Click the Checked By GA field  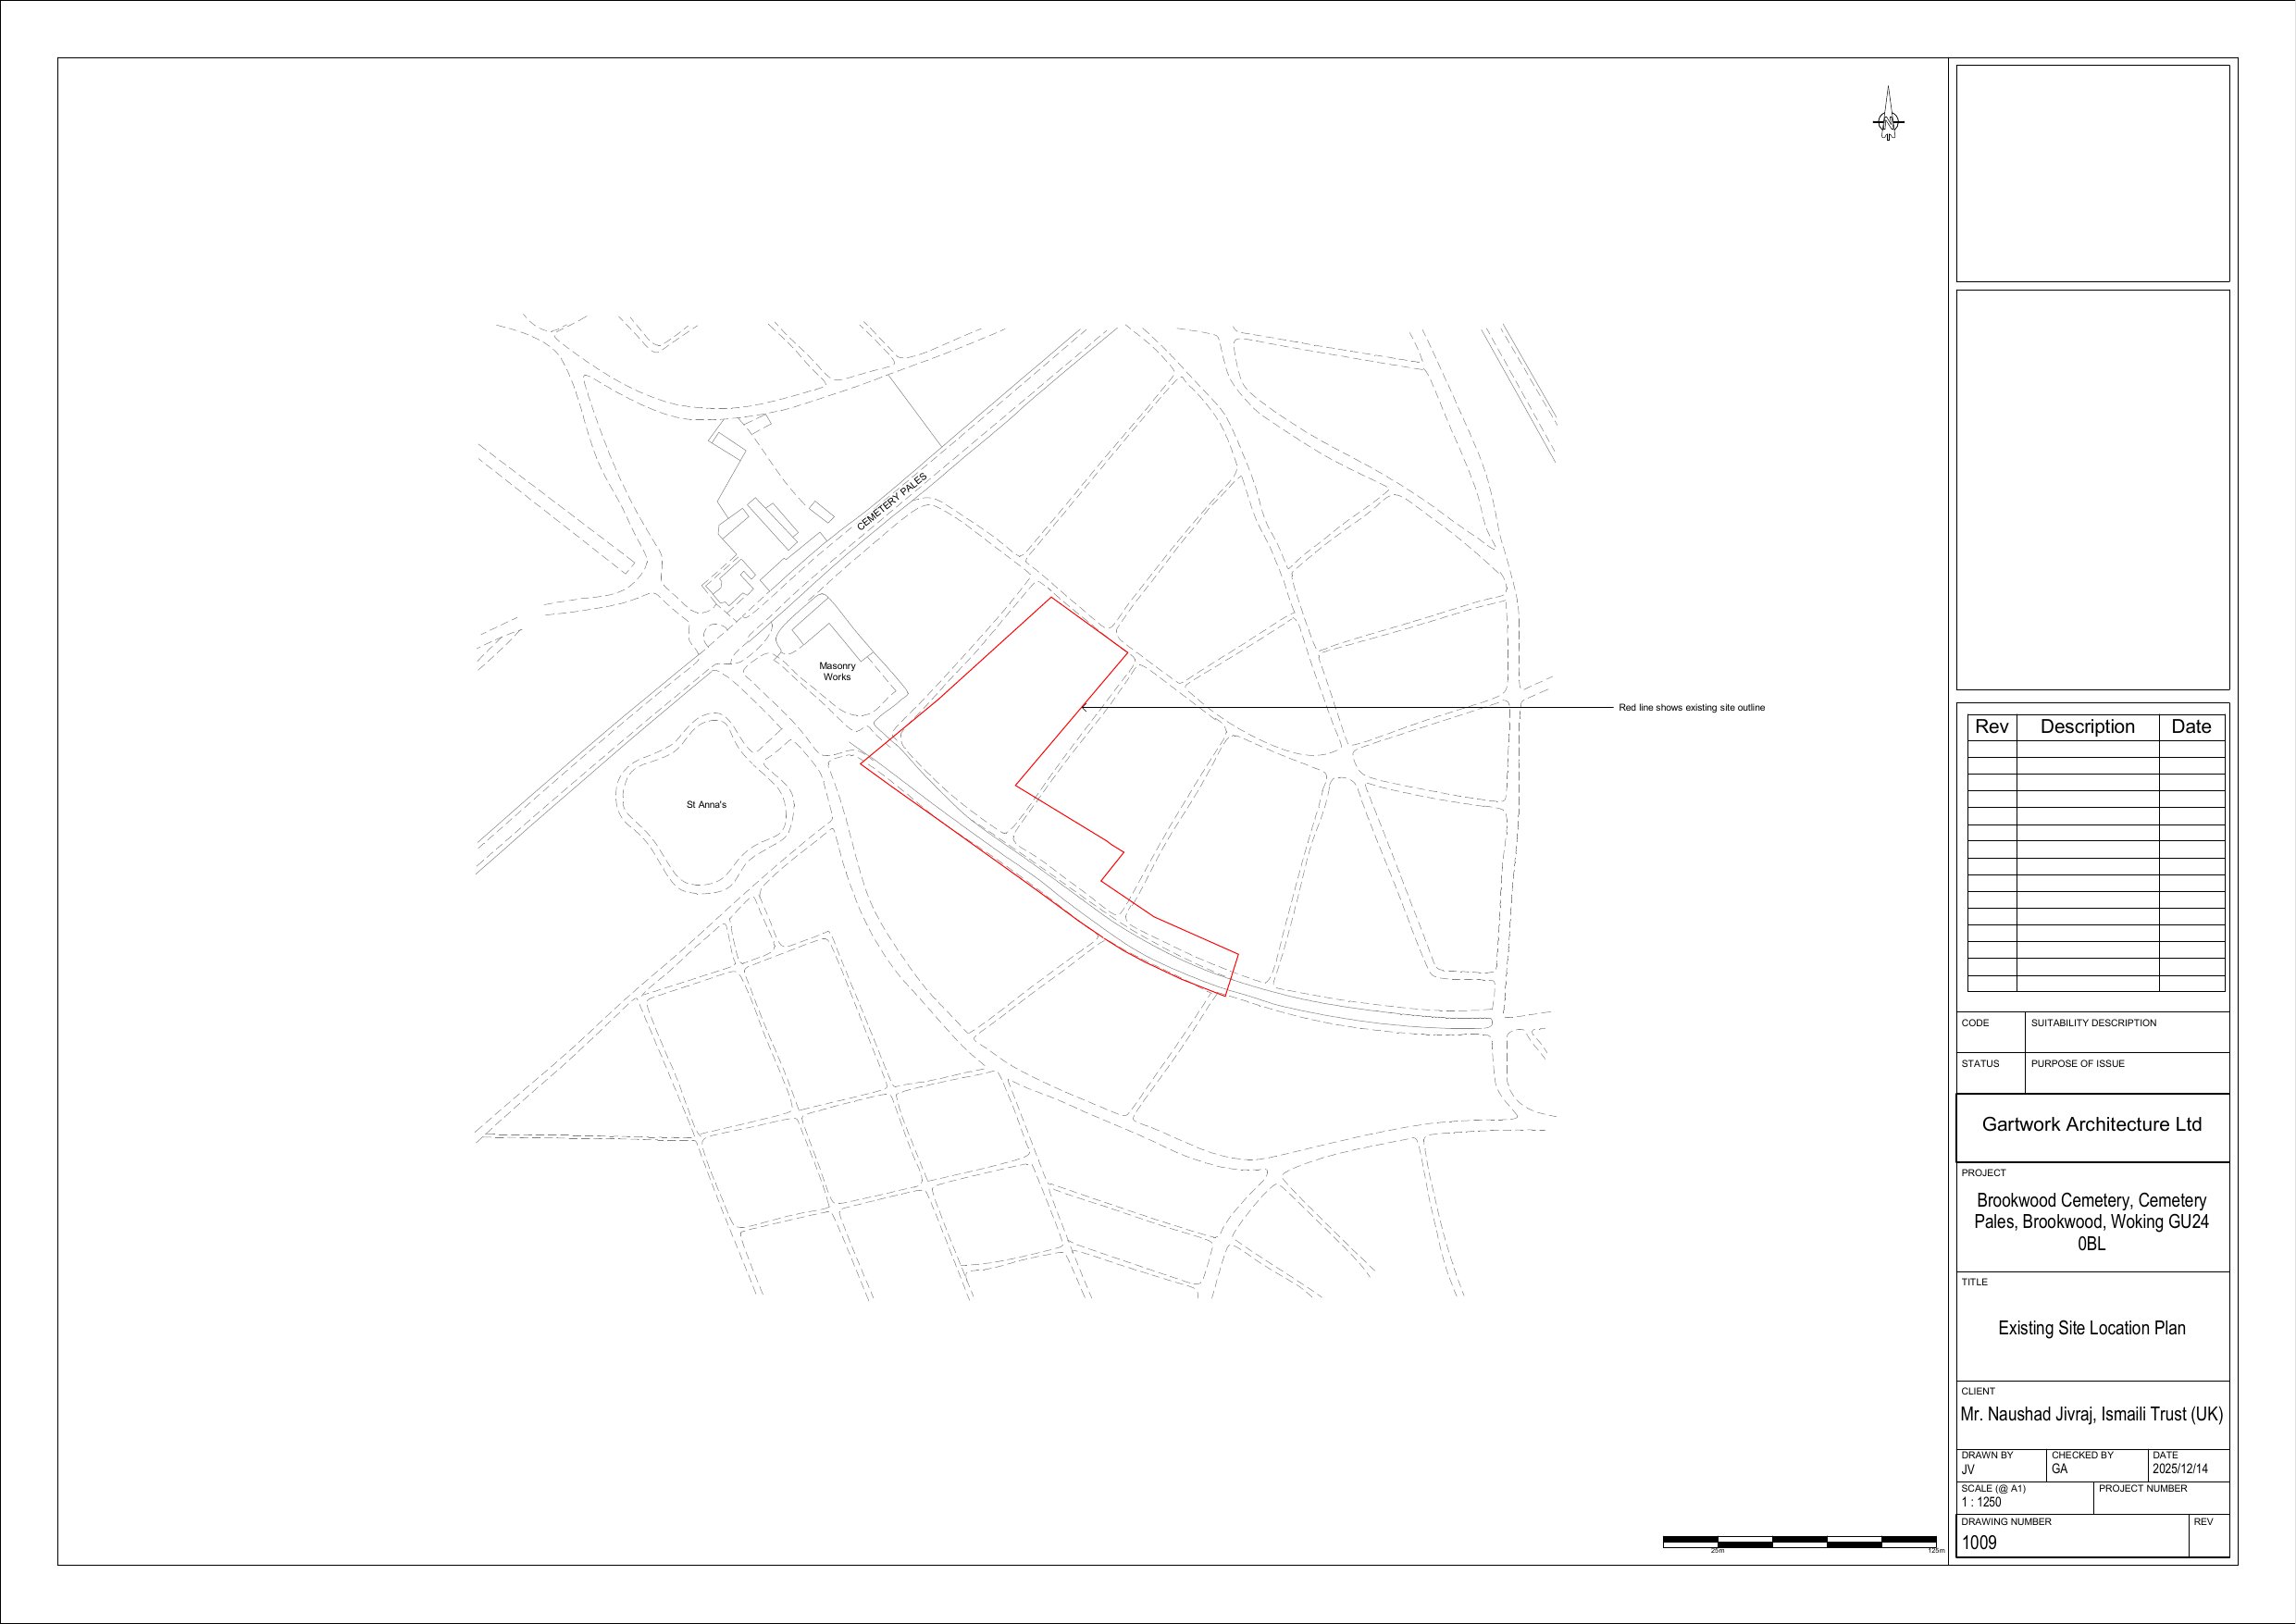tap(2060, 1469)
